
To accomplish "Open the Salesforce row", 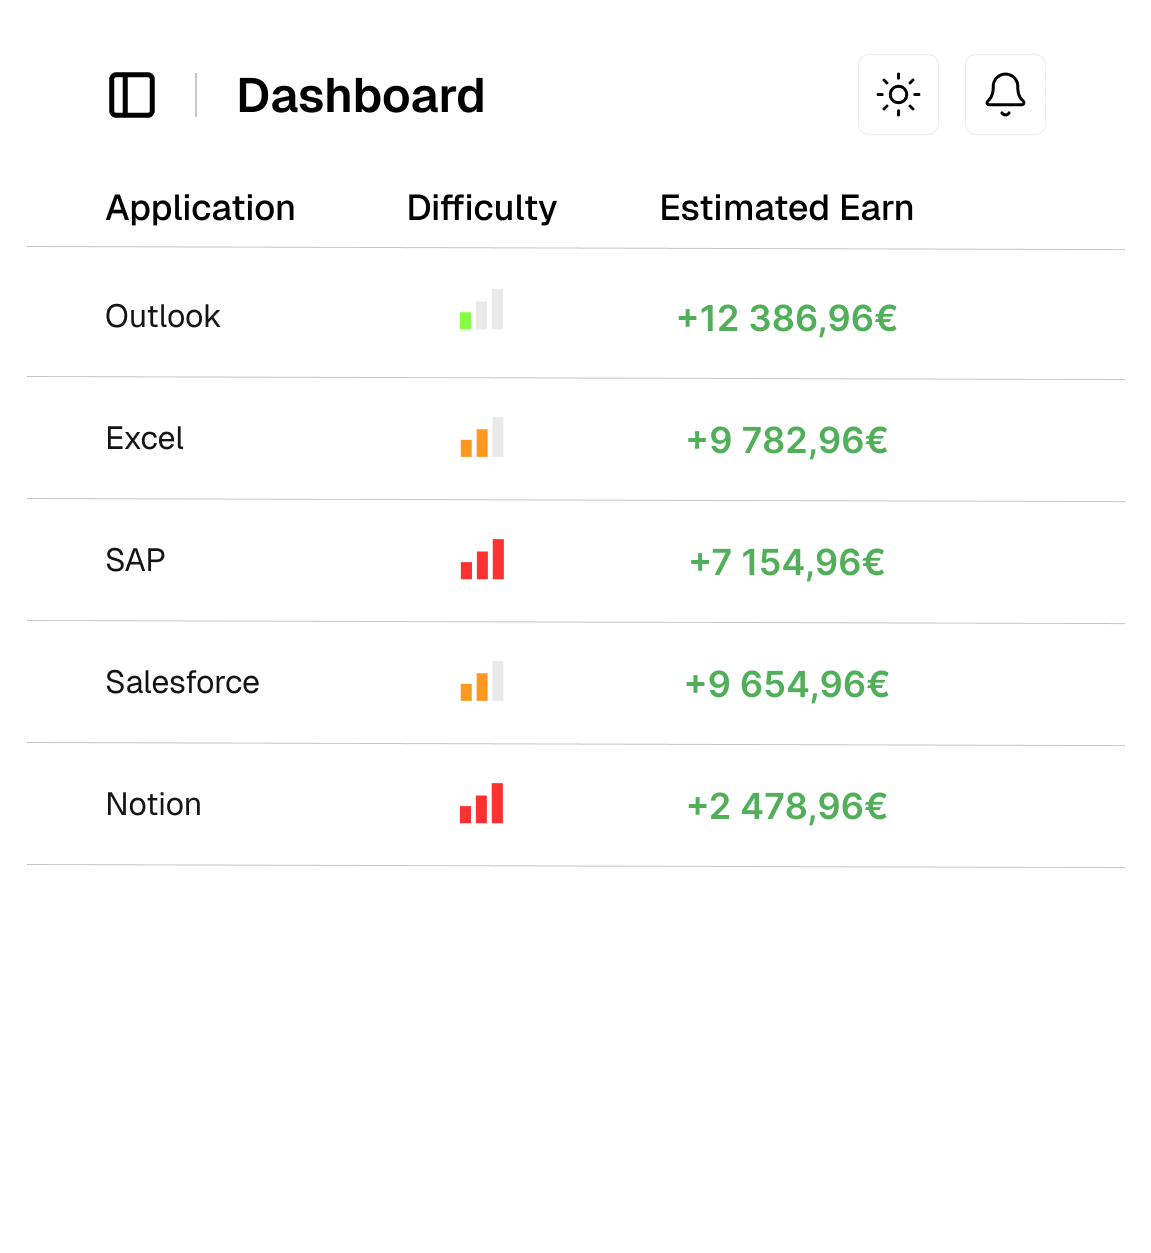I will (x=576, y=684).
